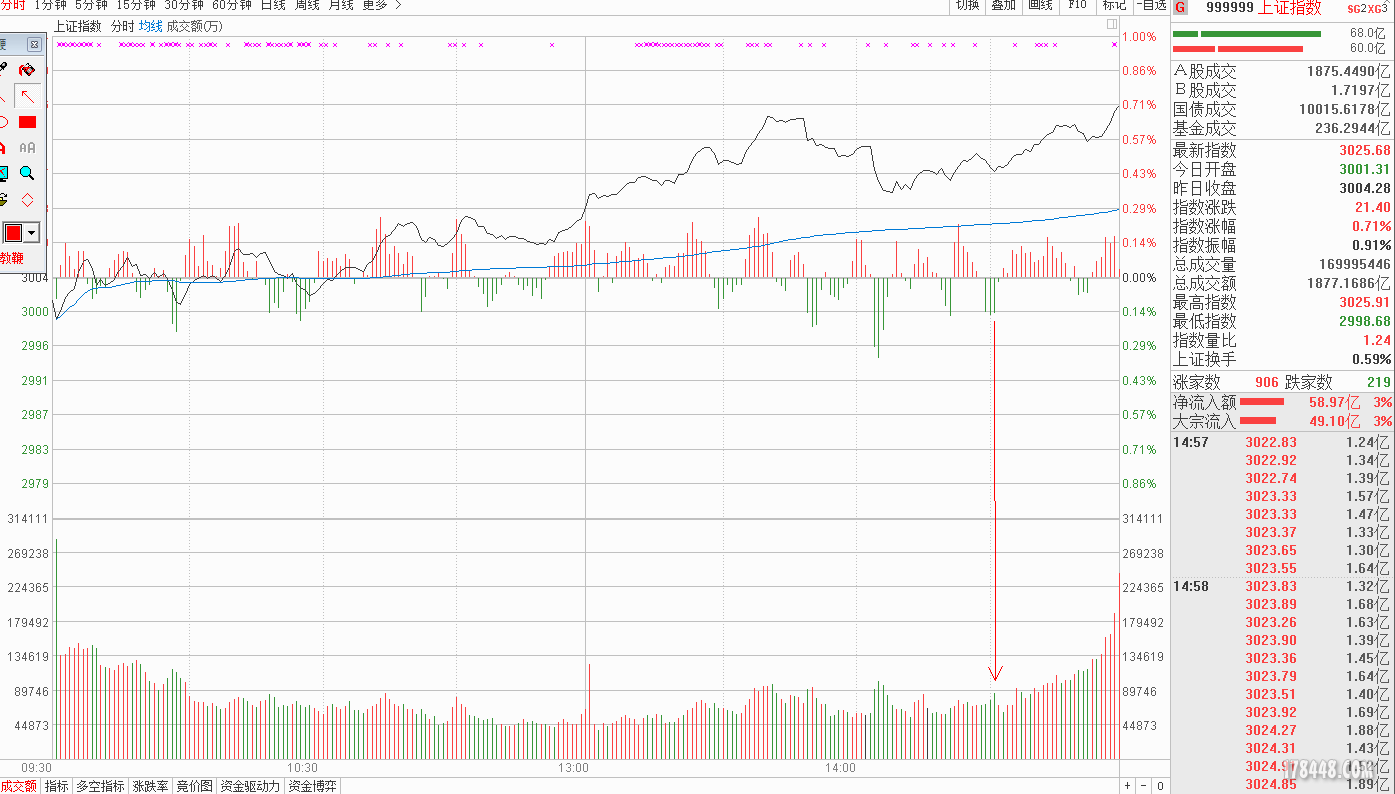The width and height of the screenshot is (1395, 794).
Task: Open F10 company information
Action: pyautogui.click(x=1077, y=5)
